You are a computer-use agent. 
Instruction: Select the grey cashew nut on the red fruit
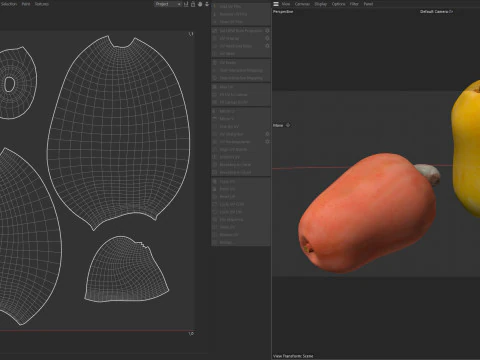click(x=429, y=173)
